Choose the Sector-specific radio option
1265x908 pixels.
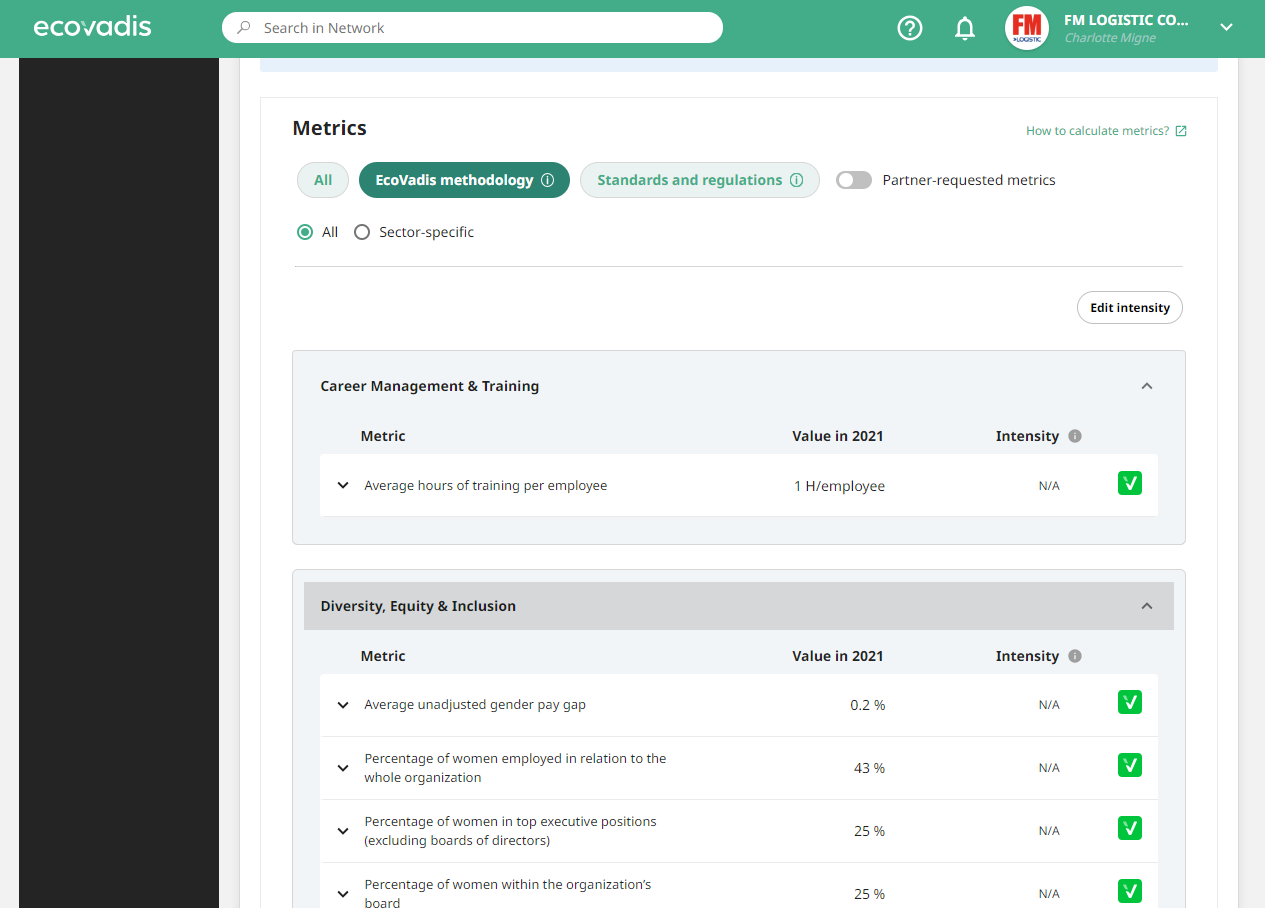coord(362,232)
